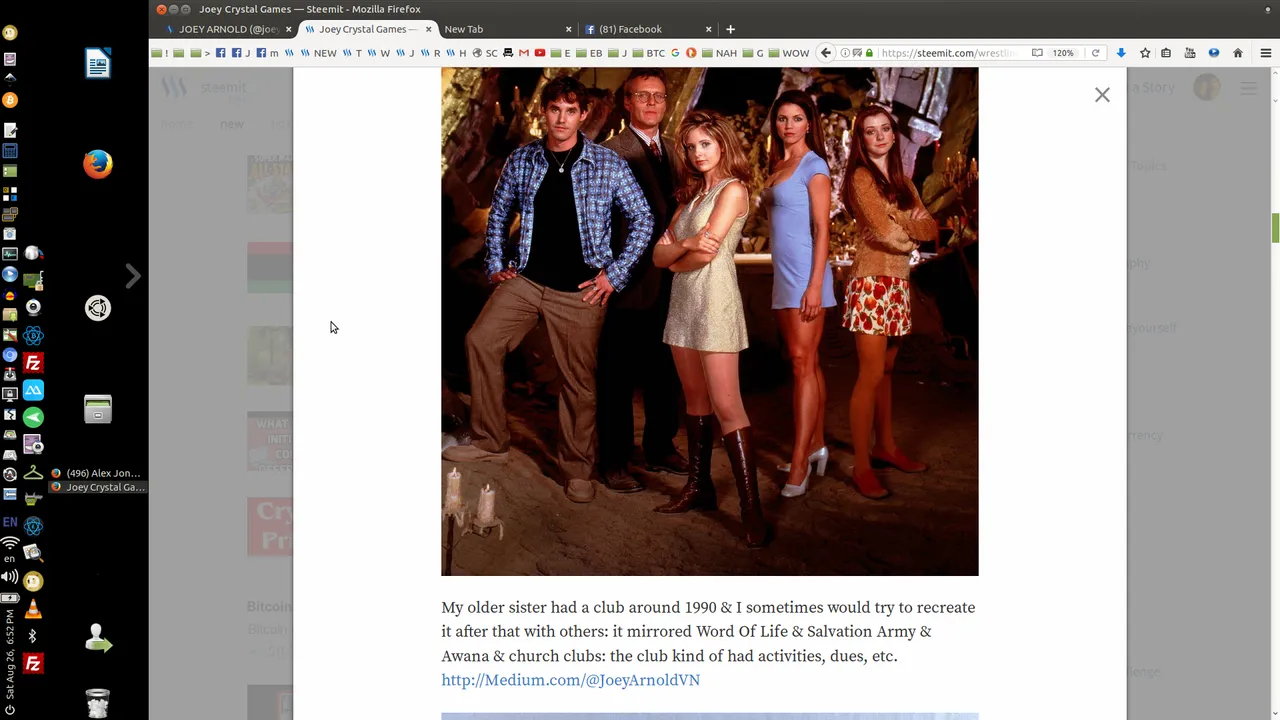Viewport: 1280px width, 720px height.
Task: Open the text editor notepad icon
Action: tap(10, 130)
